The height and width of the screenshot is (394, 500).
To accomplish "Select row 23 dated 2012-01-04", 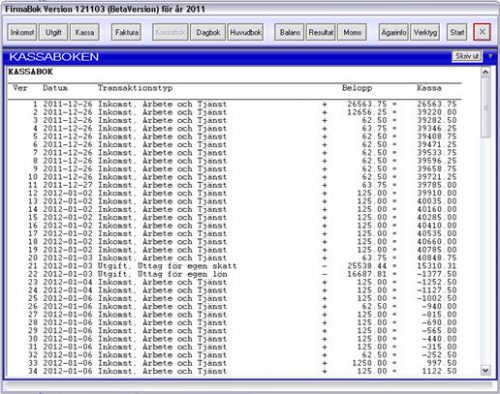I will pos(235,282).
